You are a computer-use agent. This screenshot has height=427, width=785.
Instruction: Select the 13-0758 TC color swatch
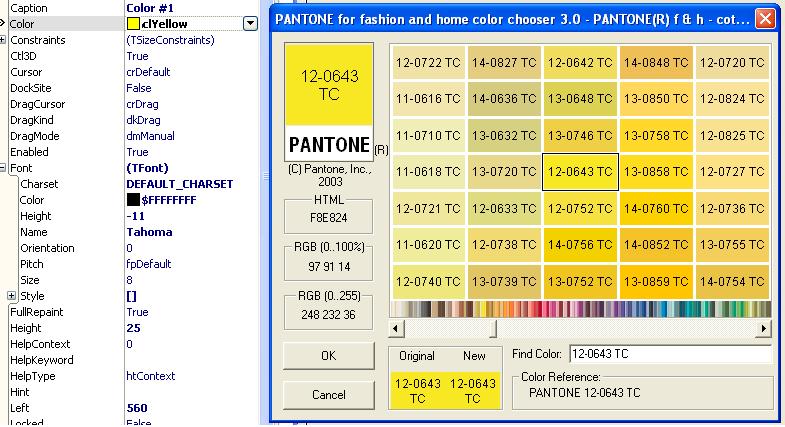[x=656, y=135]
